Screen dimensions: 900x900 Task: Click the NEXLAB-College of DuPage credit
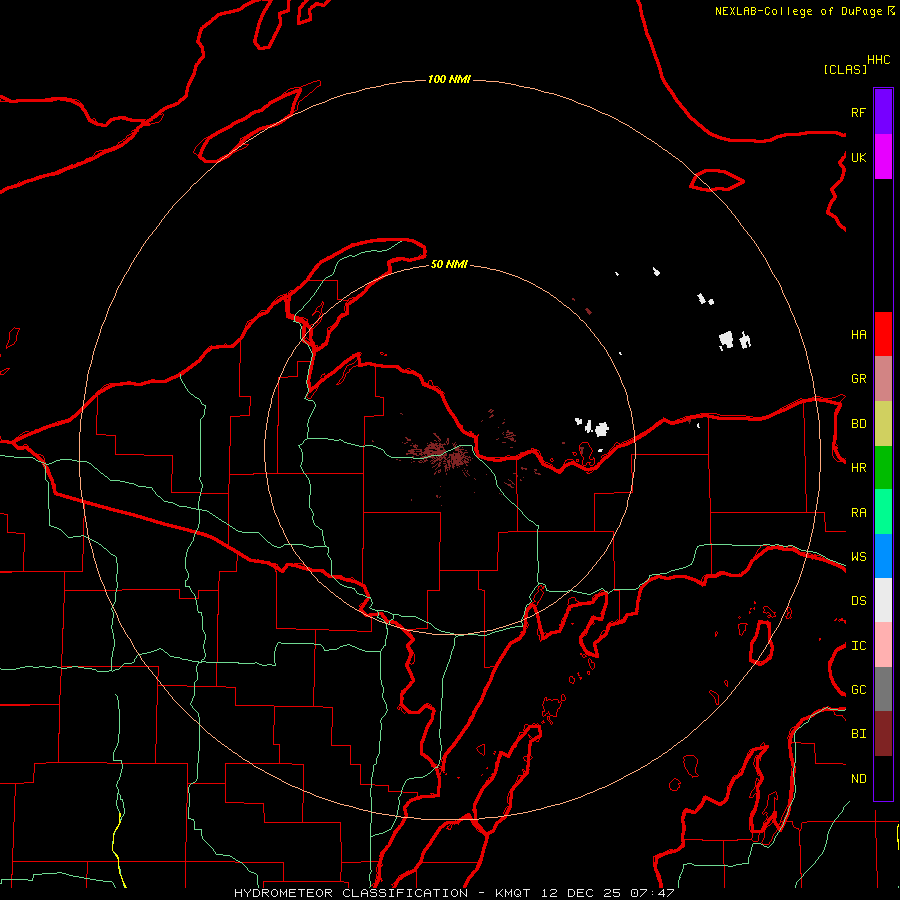coord(805,11)
